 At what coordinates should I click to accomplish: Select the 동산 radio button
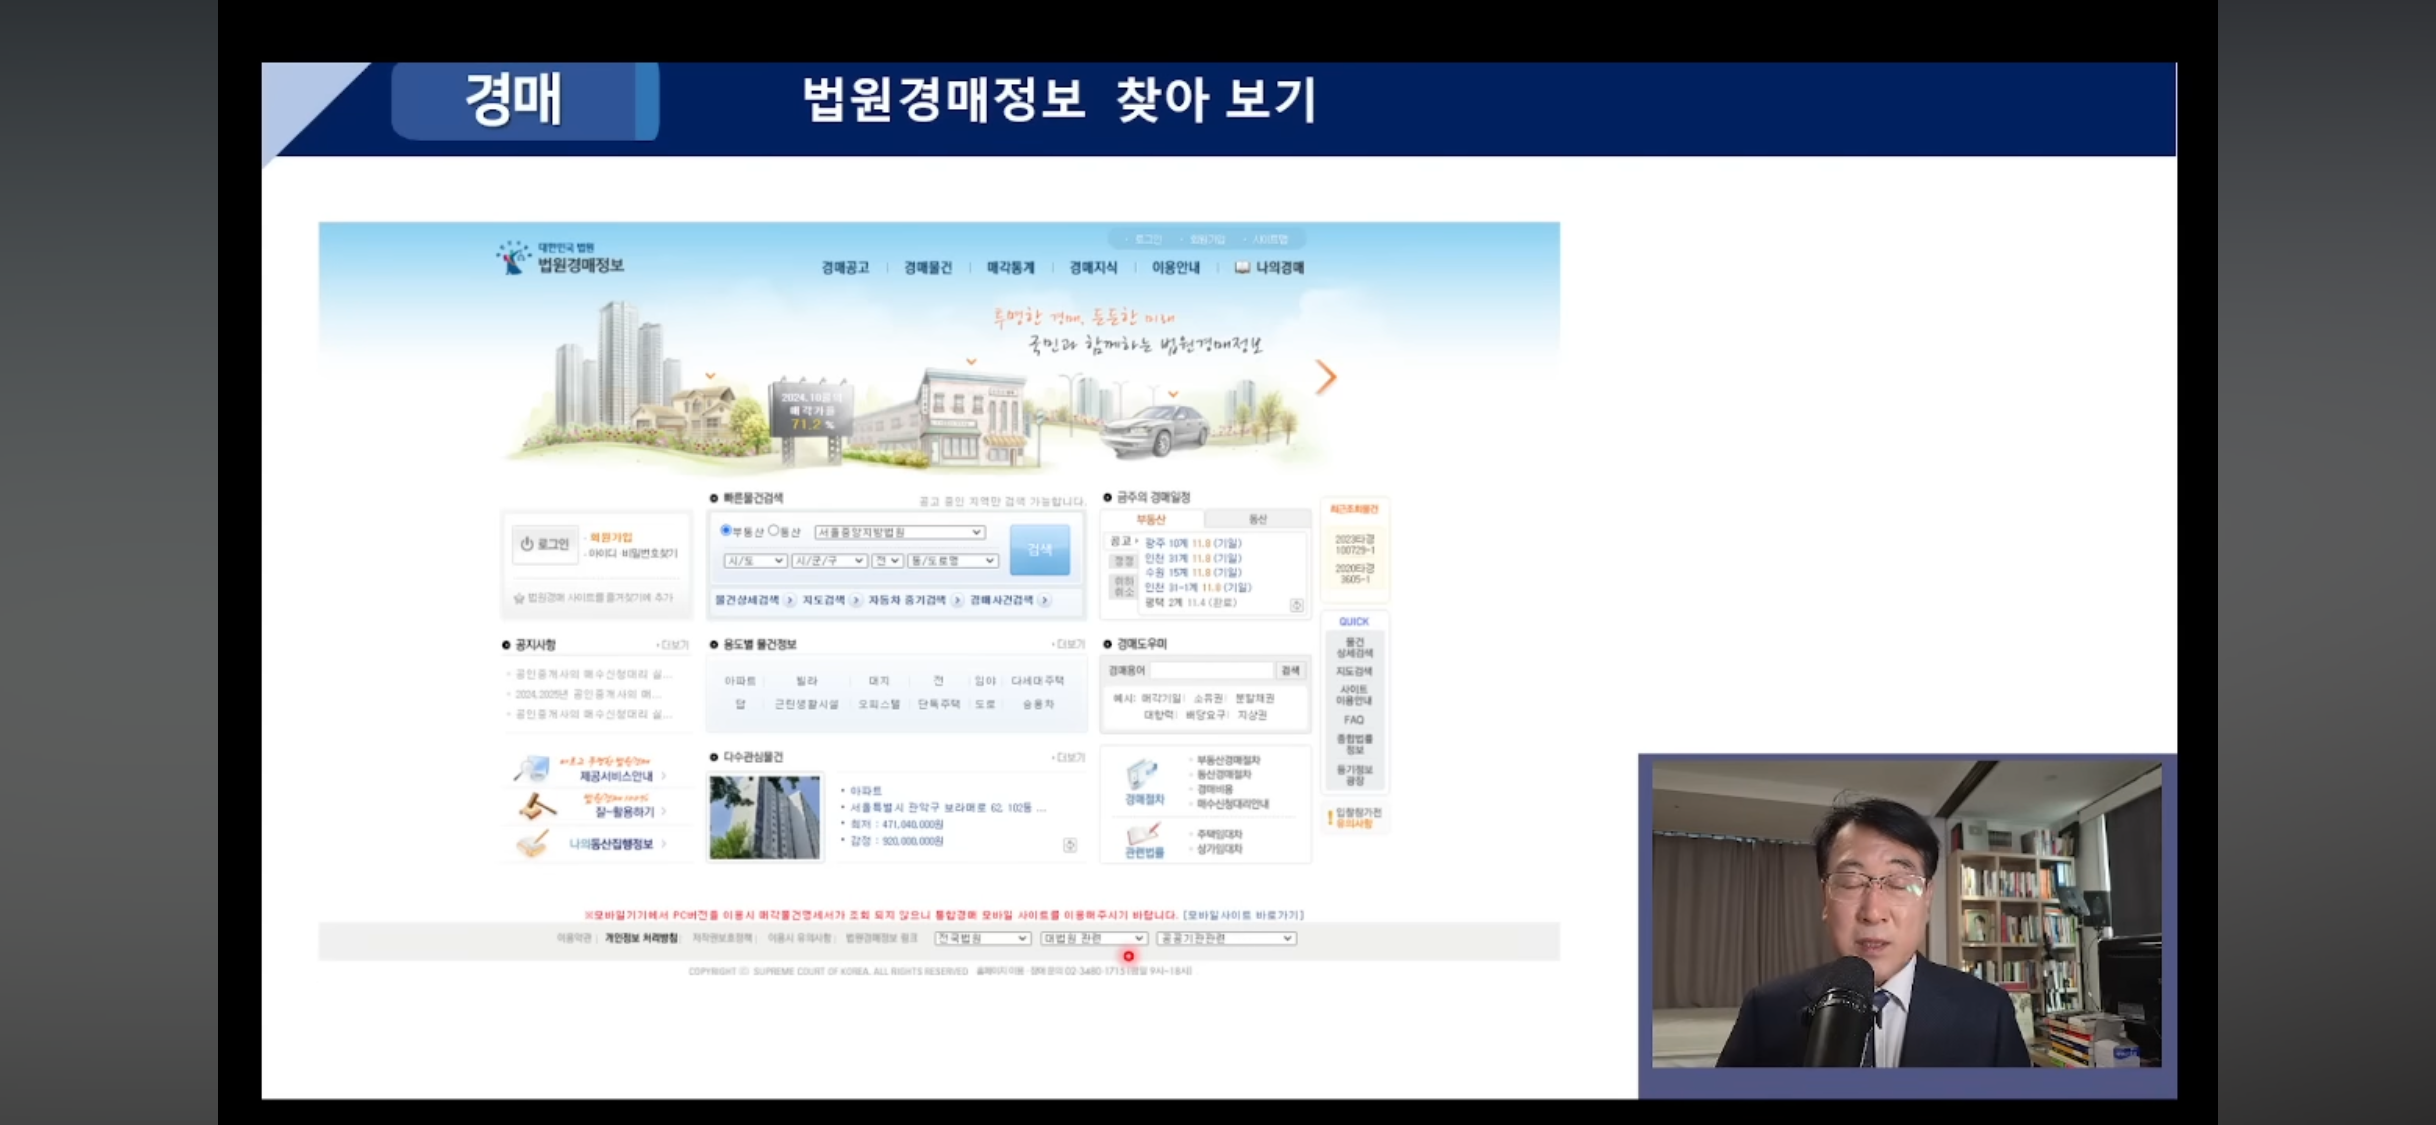click(x=773, y=531)
